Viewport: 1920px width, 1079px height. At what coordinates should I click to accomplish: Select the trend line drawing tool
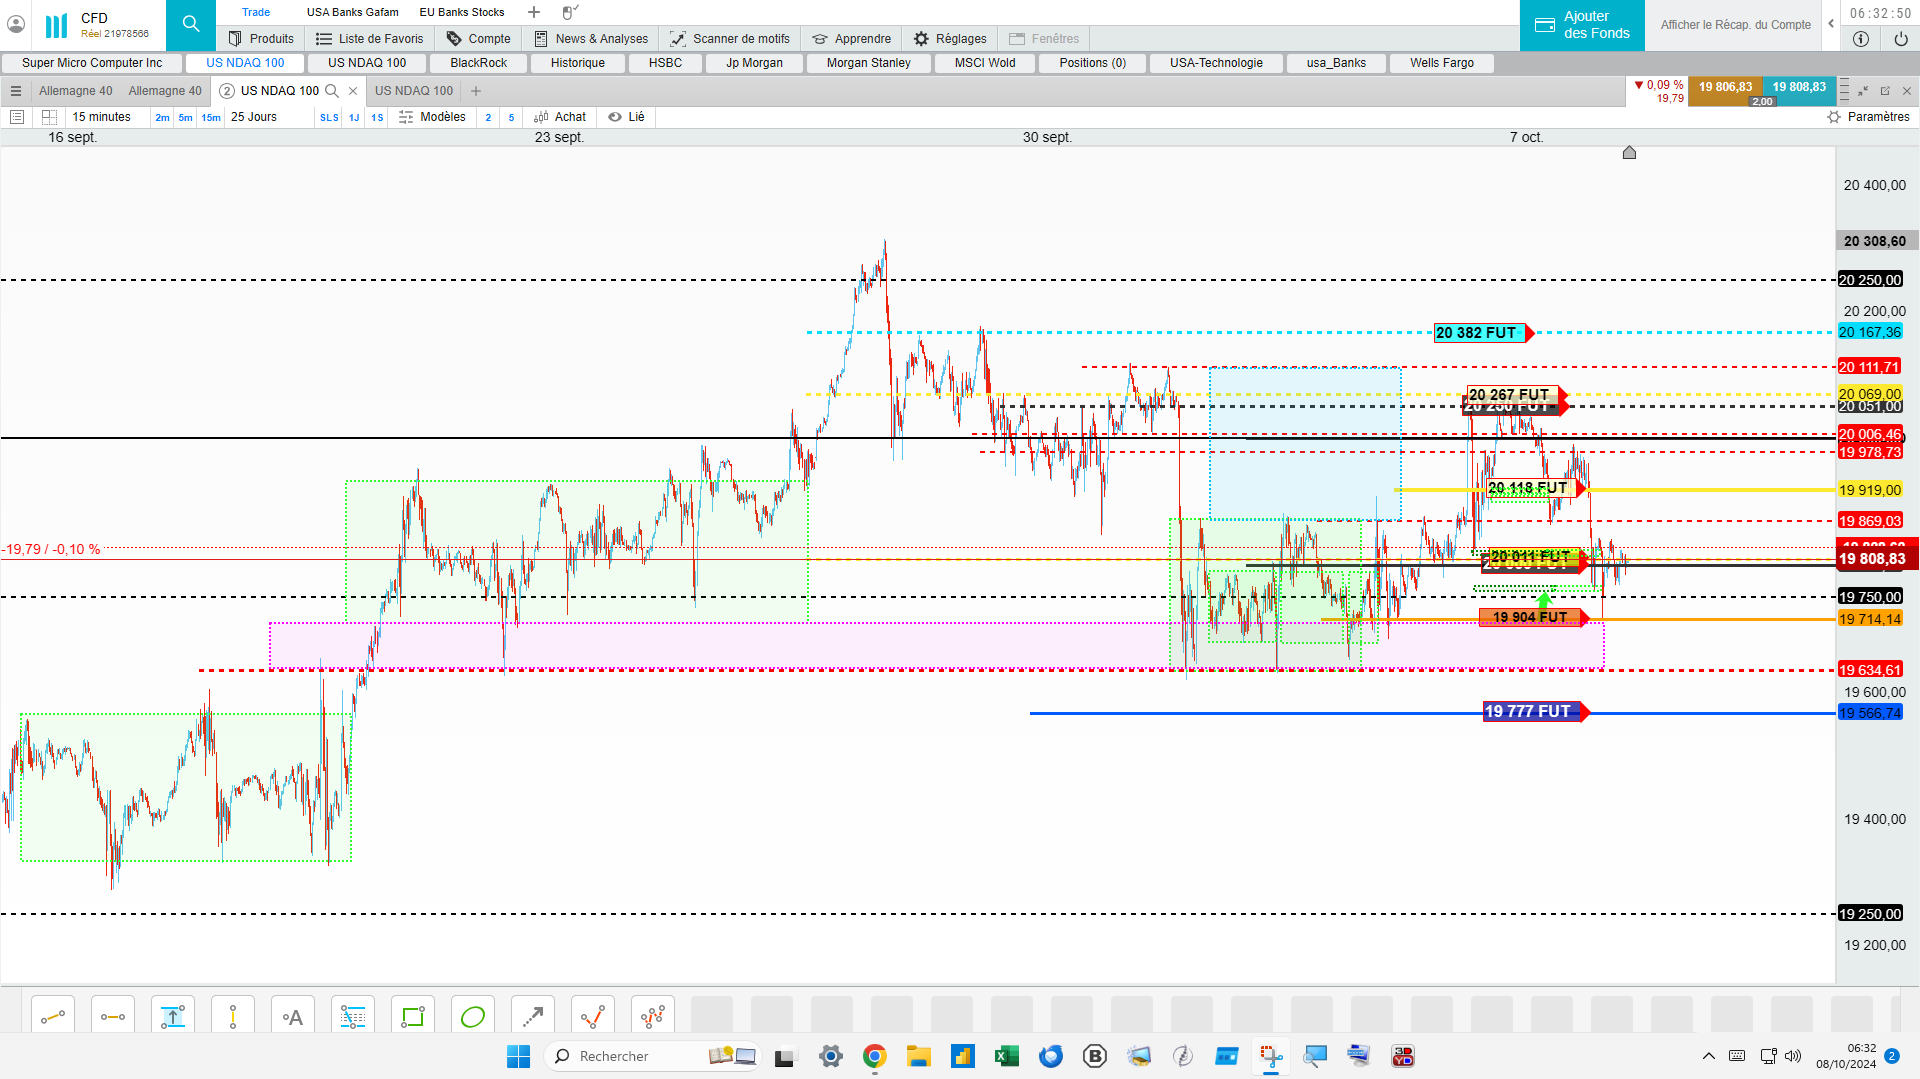click(x=53, y=1017)
